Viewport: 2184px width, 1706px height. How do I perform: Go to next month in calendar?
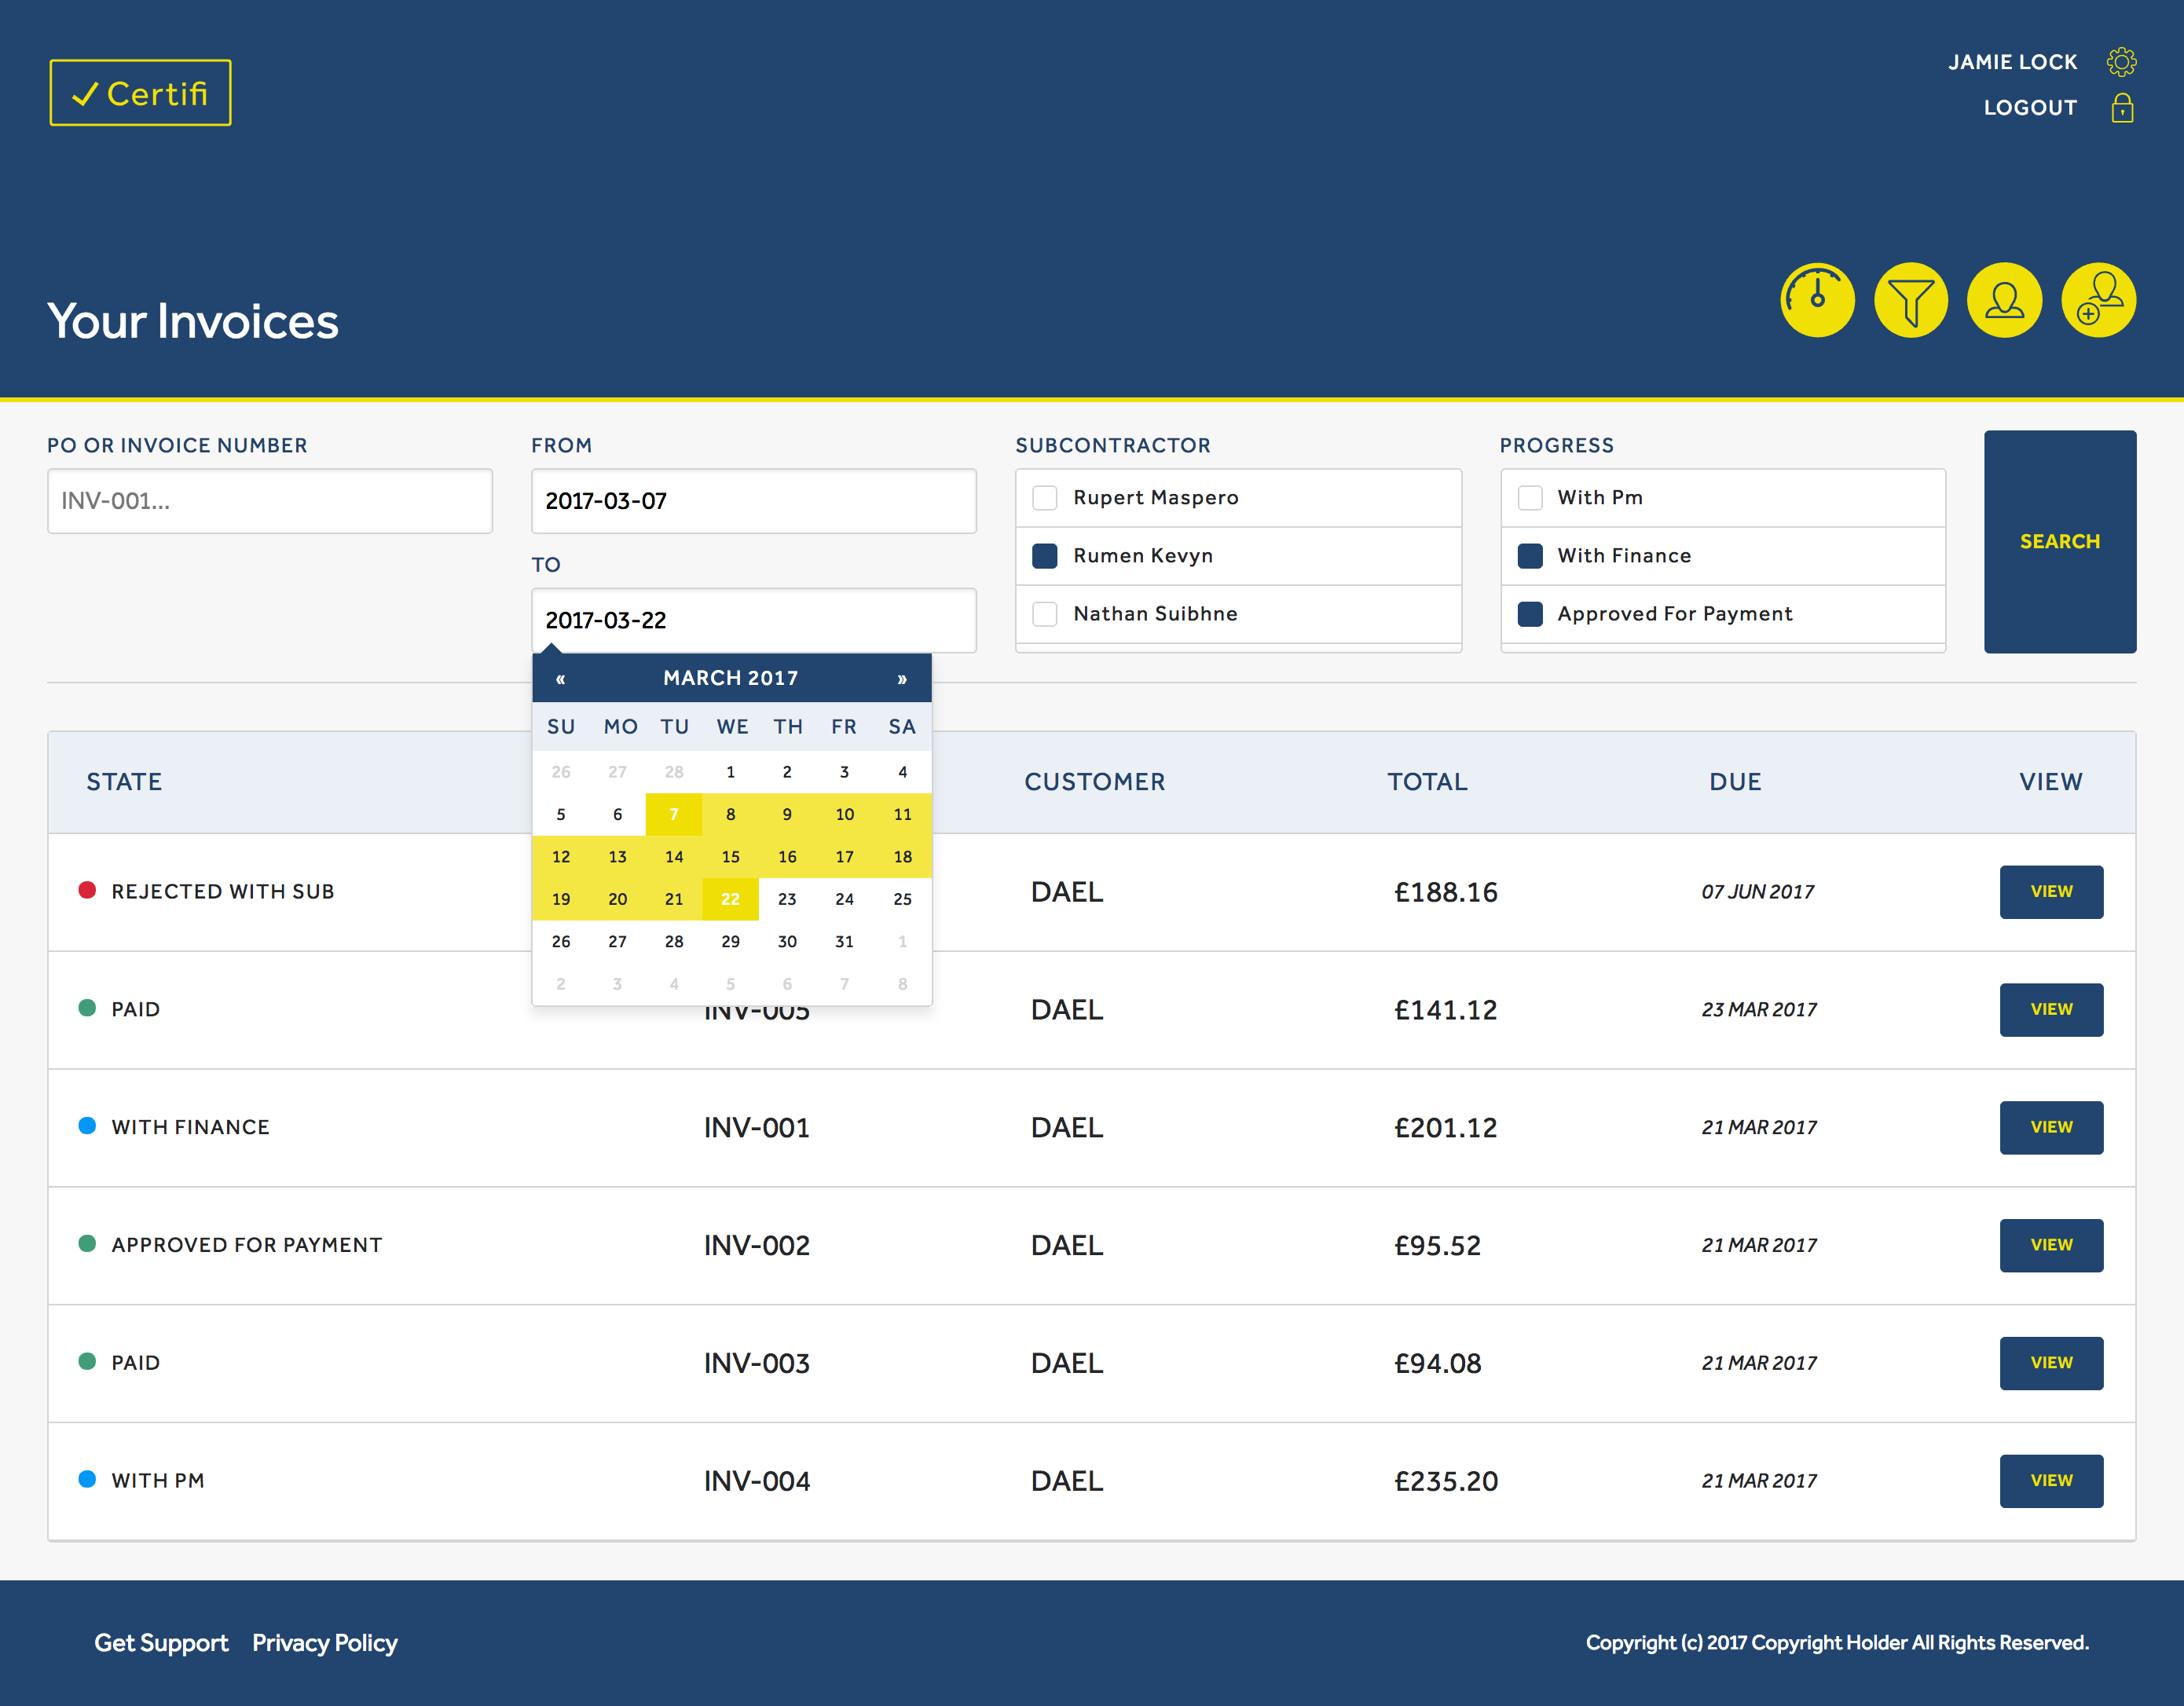pyautogui.click(x=901, y=679)
